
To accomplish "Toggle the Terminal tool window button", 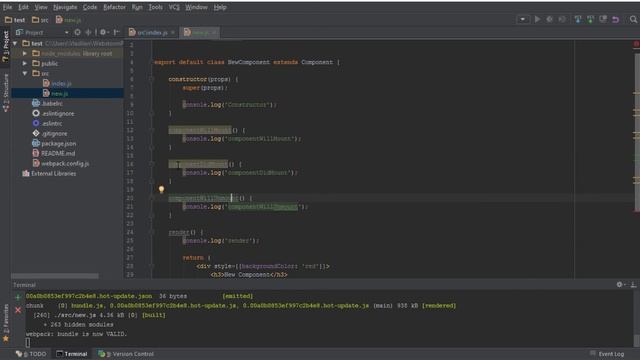I will tap(72, 354).
